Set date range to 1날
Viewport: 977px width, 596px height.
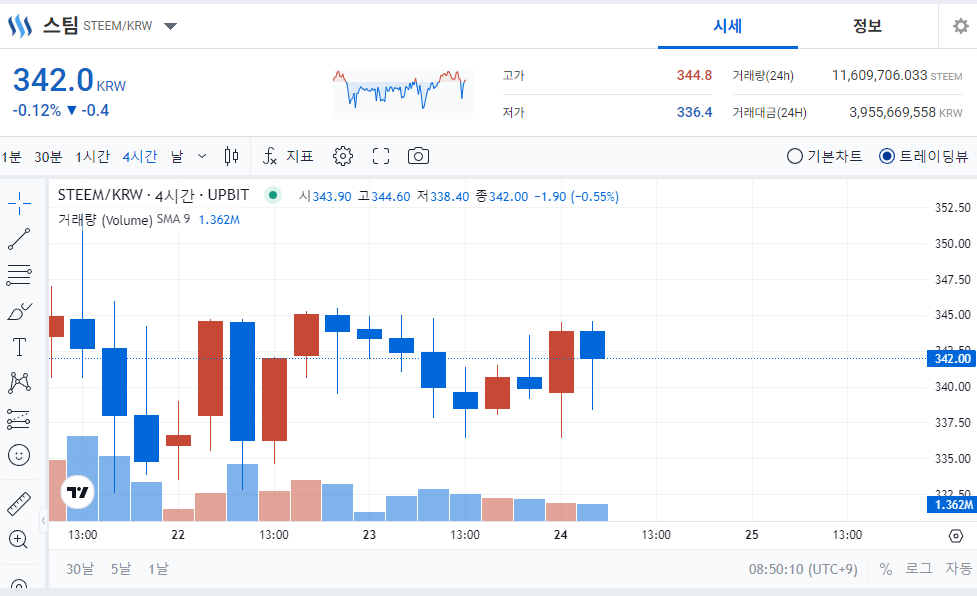[x=158, y=569]
